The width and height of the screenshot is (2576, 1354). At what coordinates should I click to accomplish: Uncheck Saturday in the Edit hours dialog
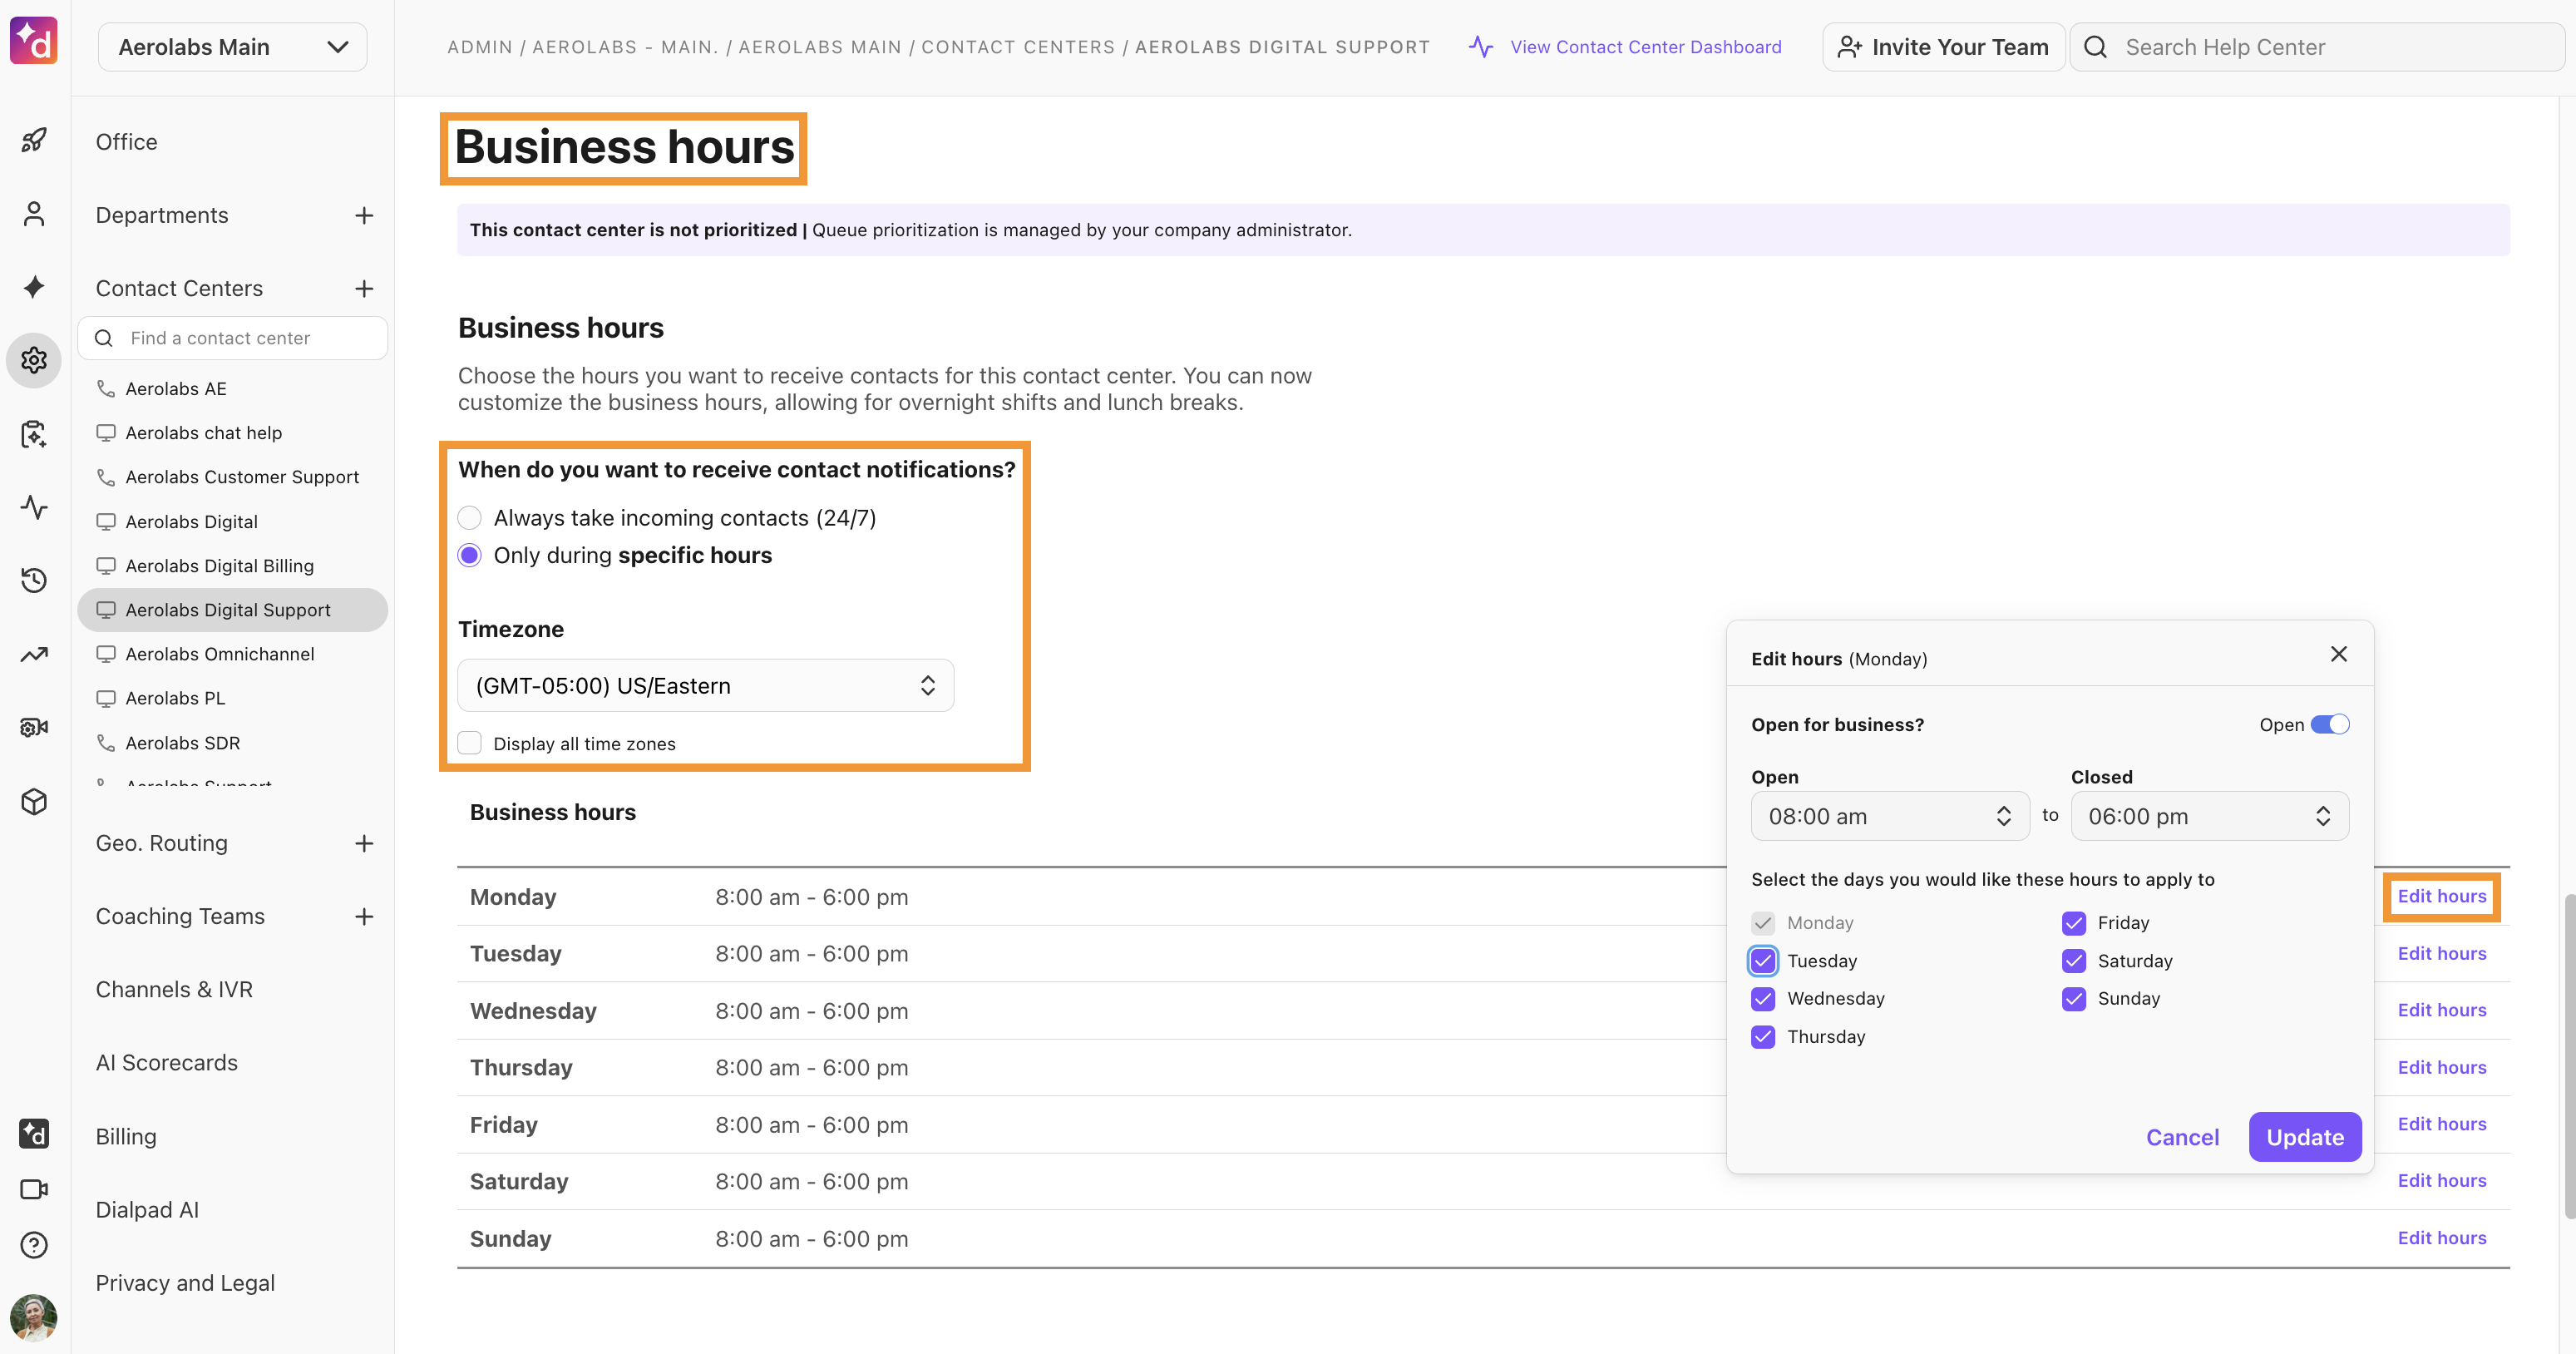pos(2074,961)
